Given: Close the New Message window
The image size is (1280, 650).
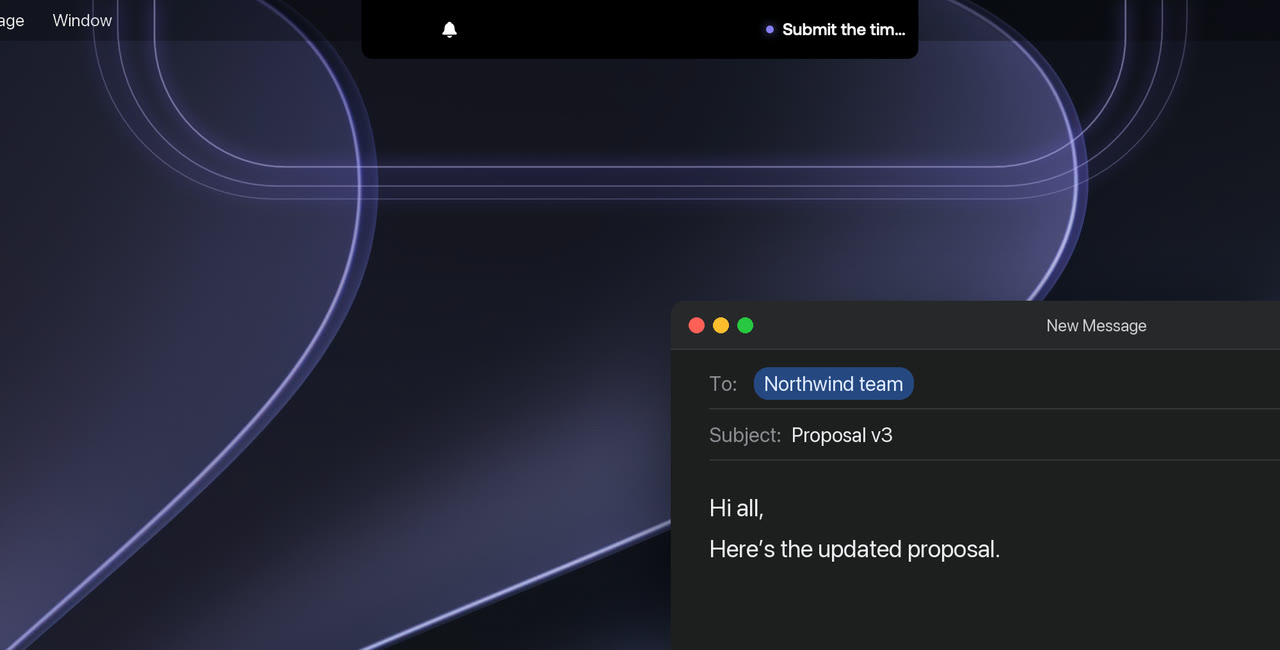Looking at the screenshot, I should coord(697,325).
